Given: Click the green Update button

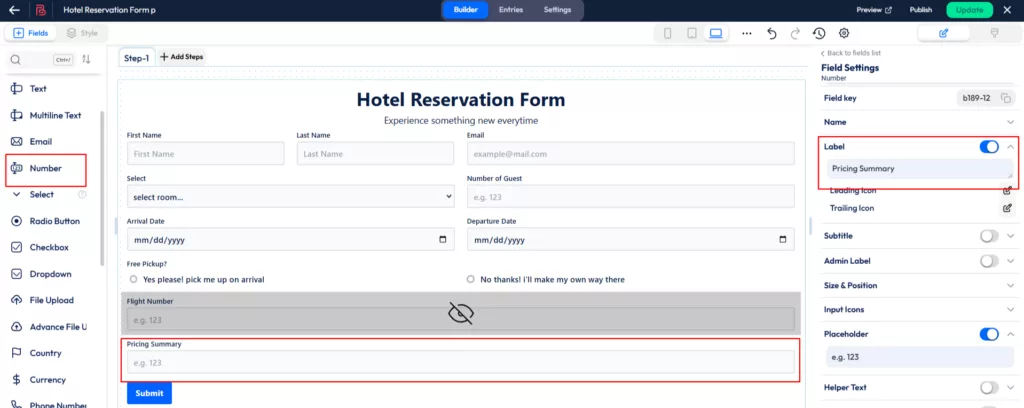Looking at the screenshot, I should point(969,9).
